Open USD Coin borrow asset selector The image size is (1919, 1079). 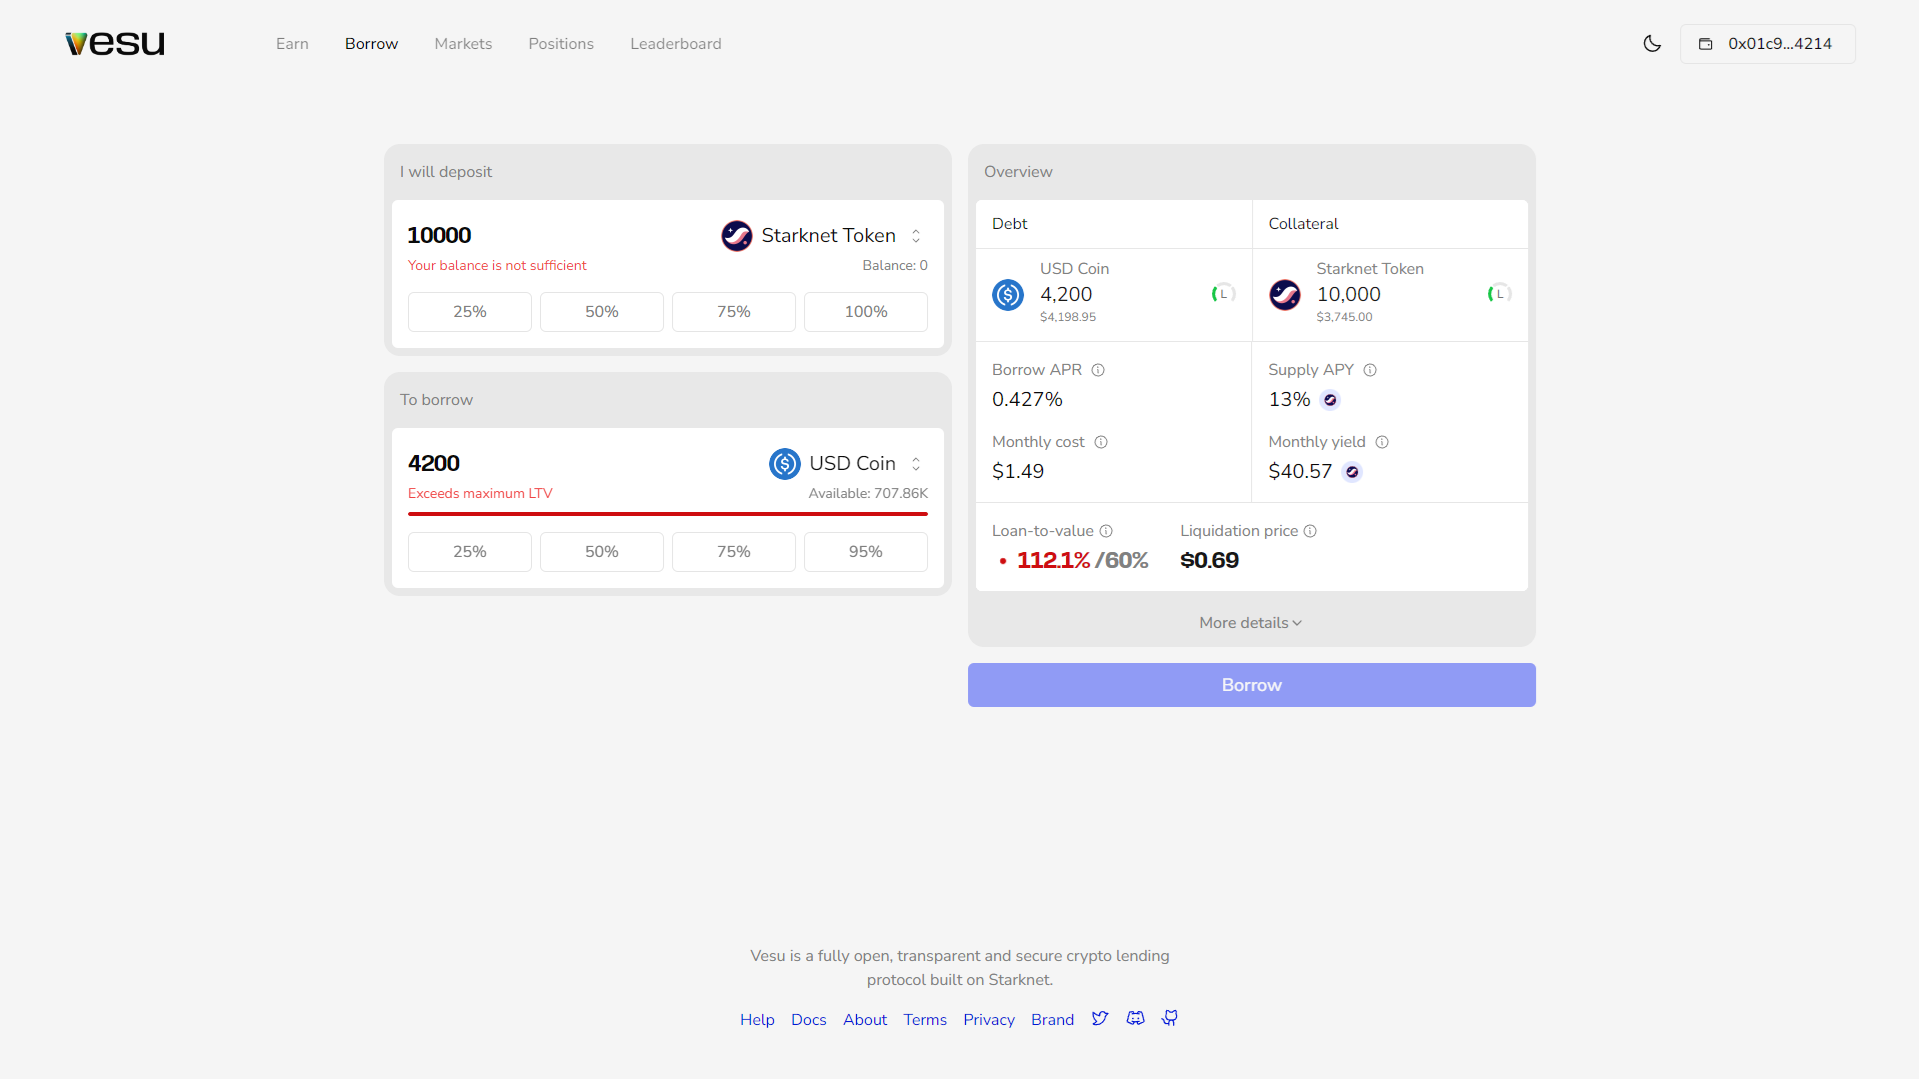846,464
